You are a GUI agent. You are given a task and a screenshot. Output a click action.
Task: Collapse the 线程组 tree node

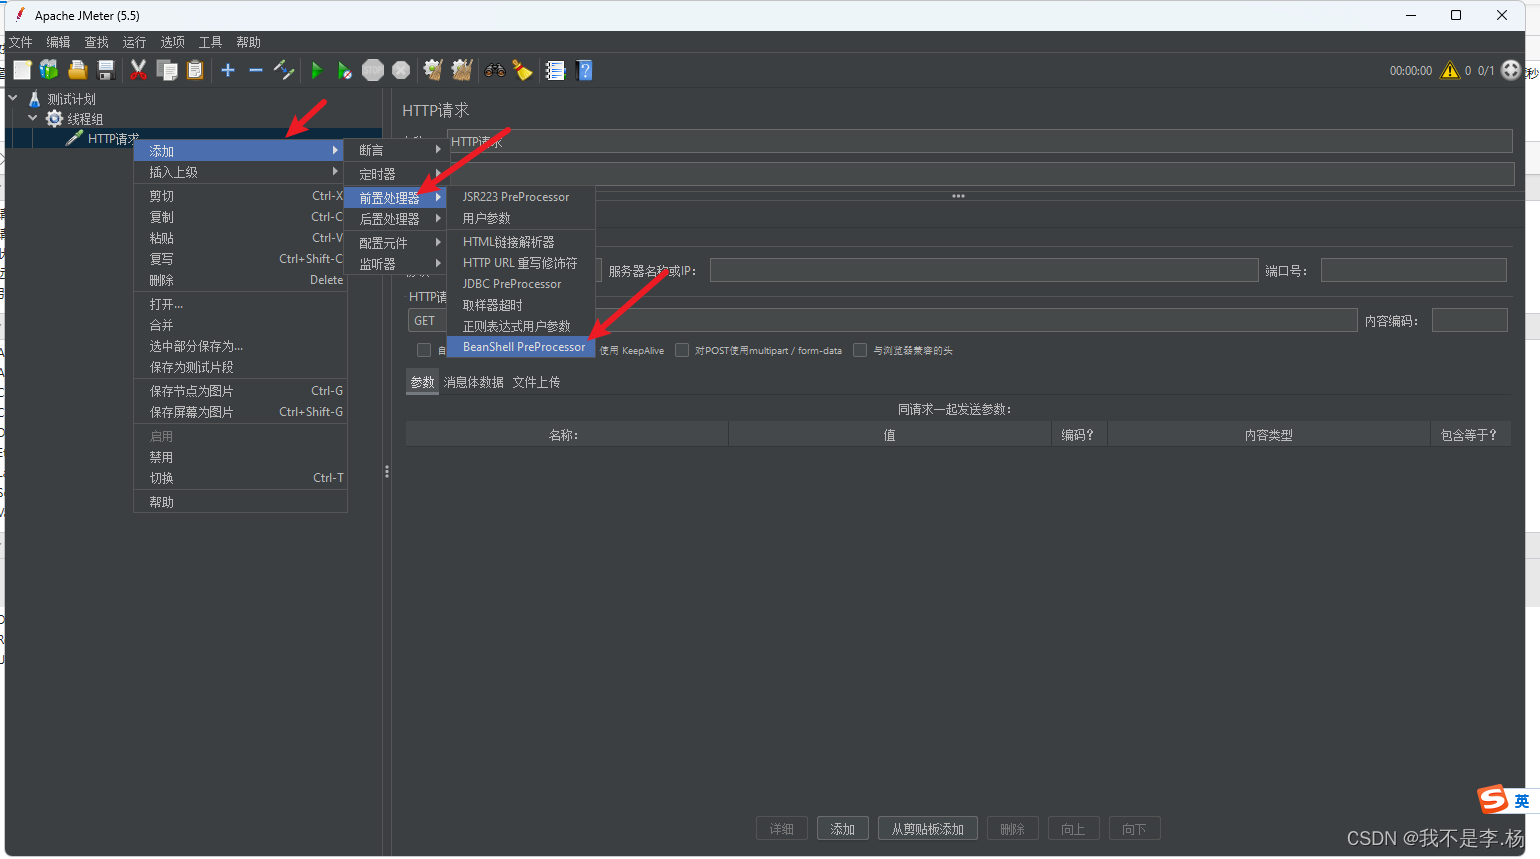point(33,118)
